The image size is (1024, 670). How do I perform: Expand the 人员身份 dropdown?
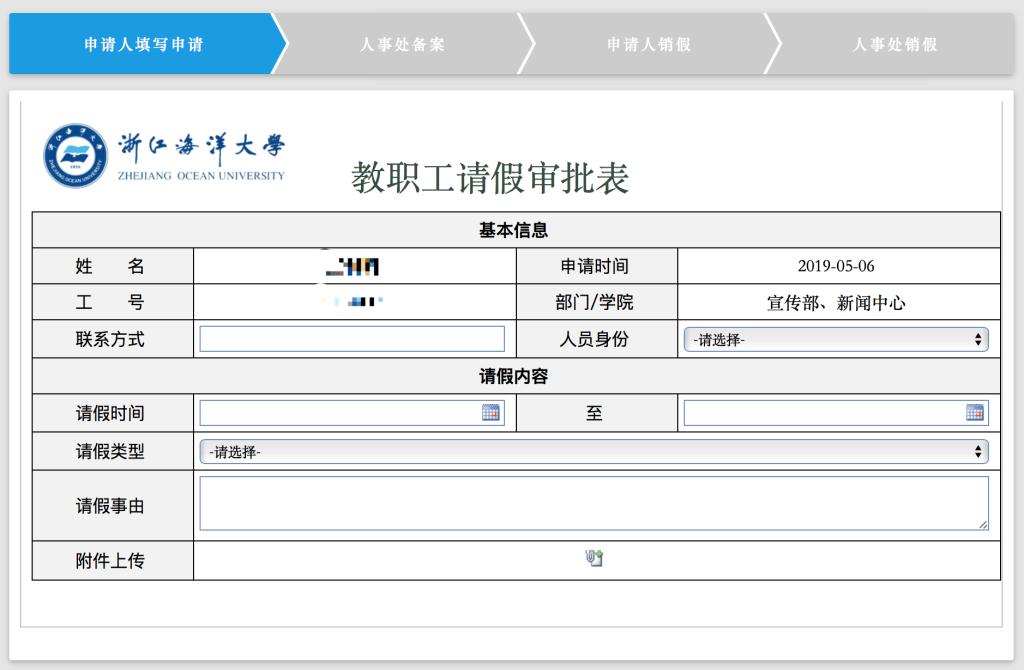point(835,339)
